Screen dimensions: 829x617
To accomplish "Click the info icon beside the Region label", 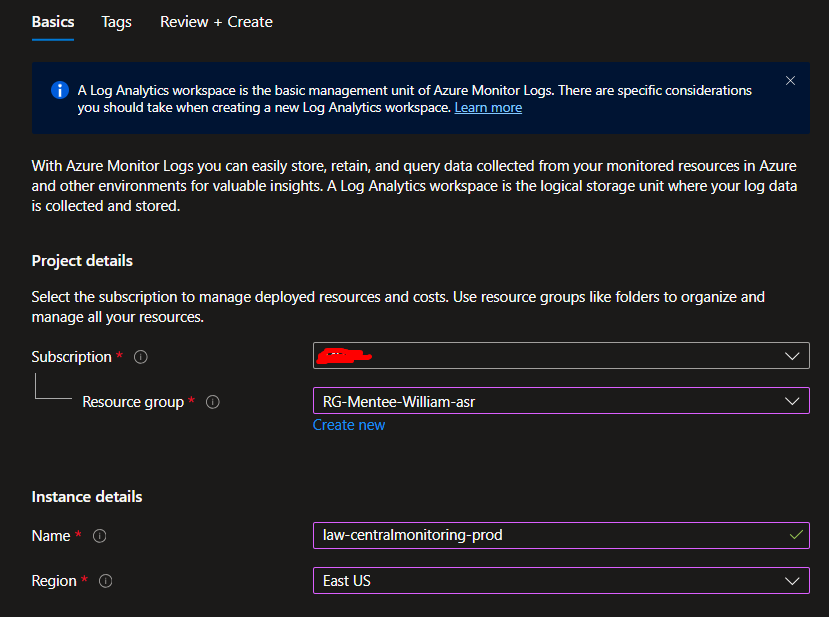I will click(x=106, y=581).
